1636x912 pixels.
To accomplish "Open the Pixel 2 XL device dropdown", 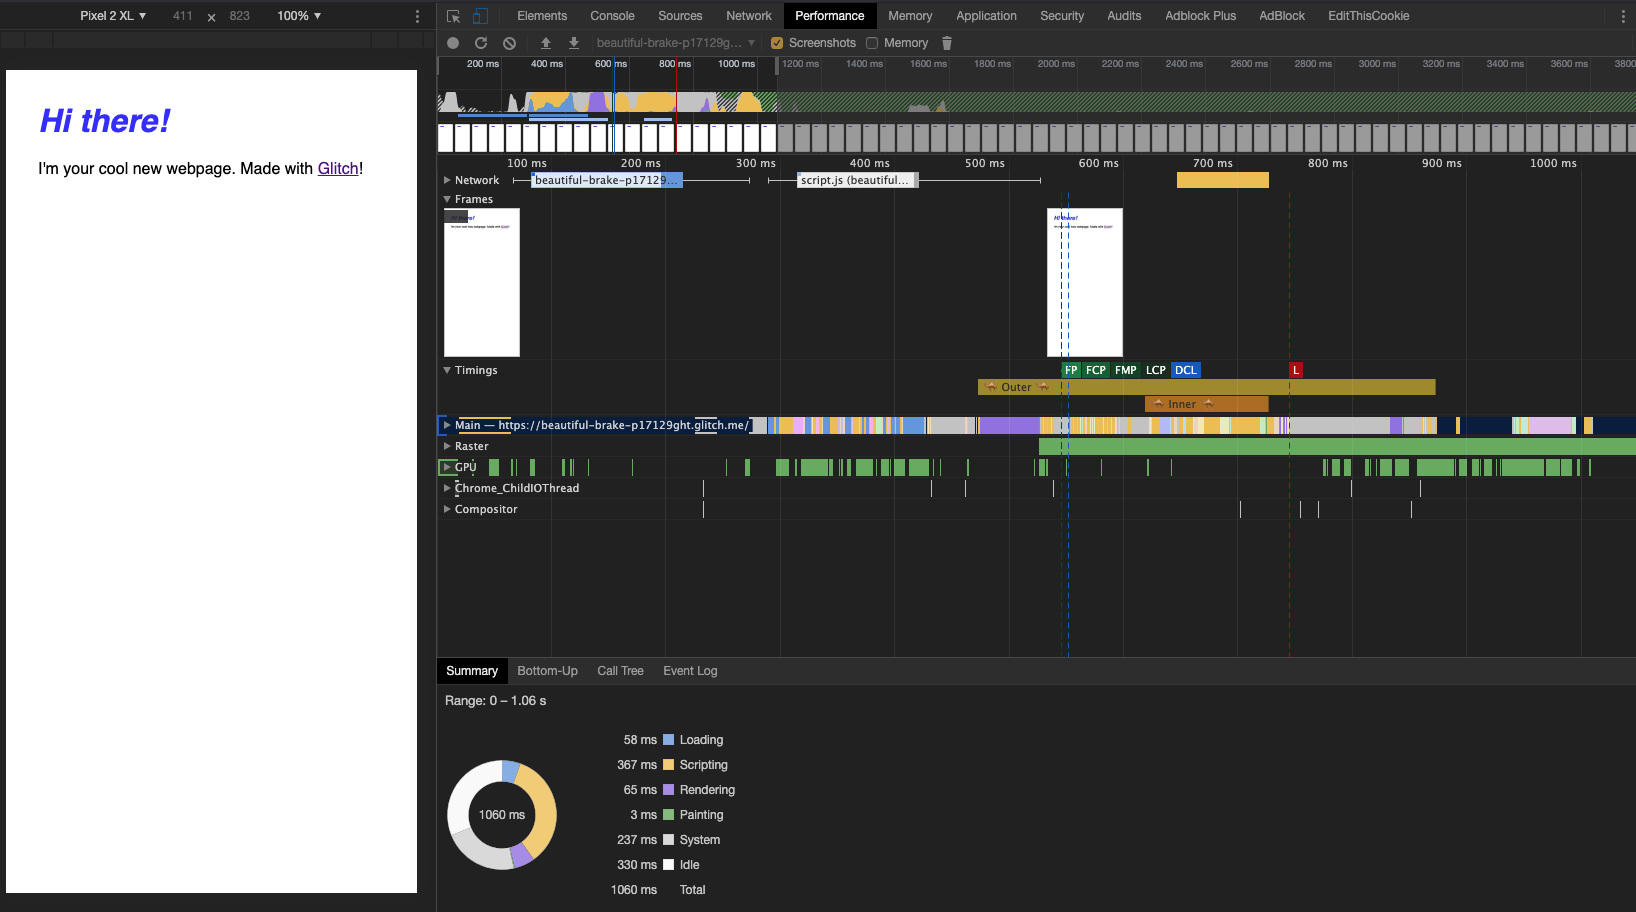I will point(113,16).
